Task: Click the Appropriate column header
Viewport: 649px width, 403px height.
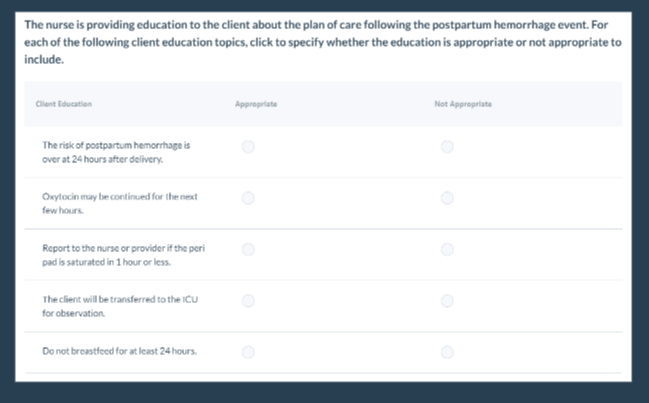Action: tap(256, 104)
